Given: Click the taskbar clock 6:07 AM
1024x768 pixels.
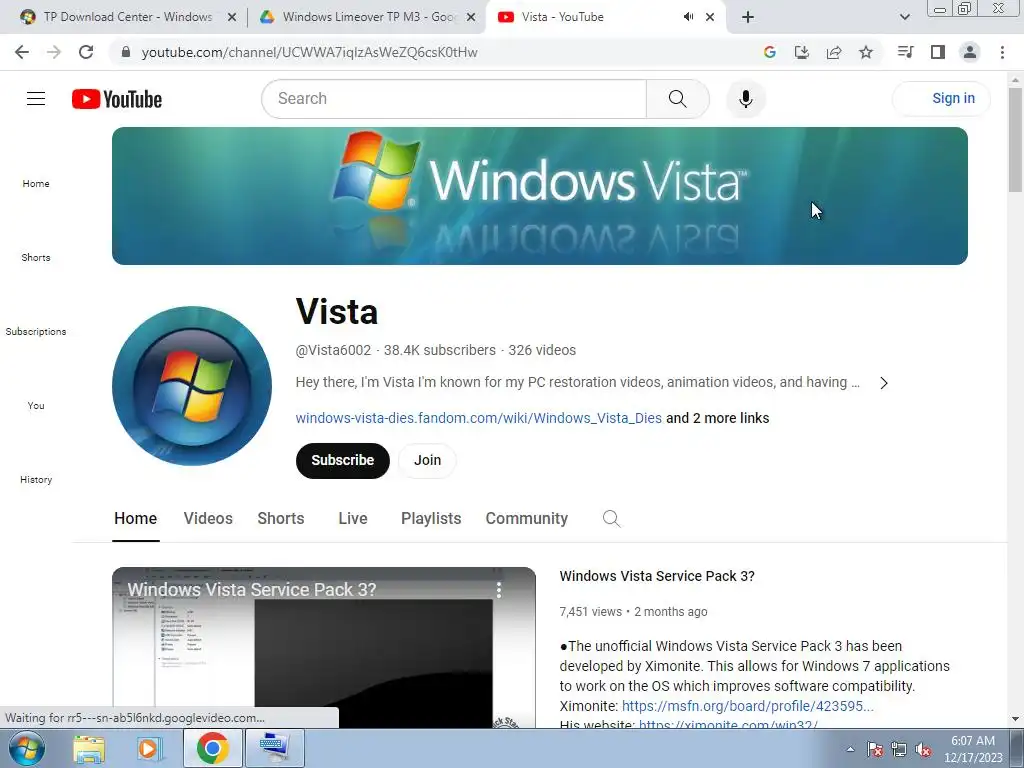Looking at the screenshot, I should tap(973, 748).
